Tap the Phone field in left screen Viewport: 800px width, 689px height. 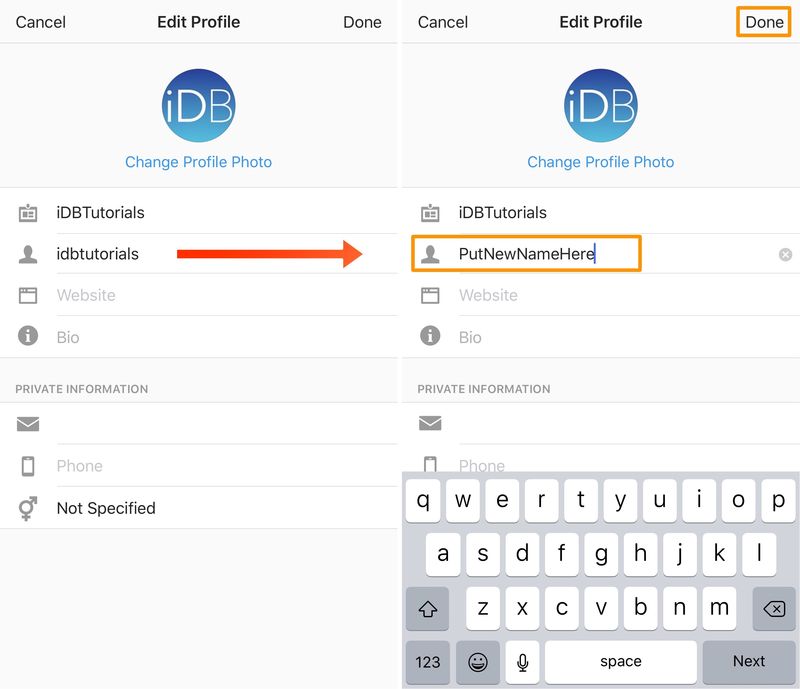[x=199, y=466]
